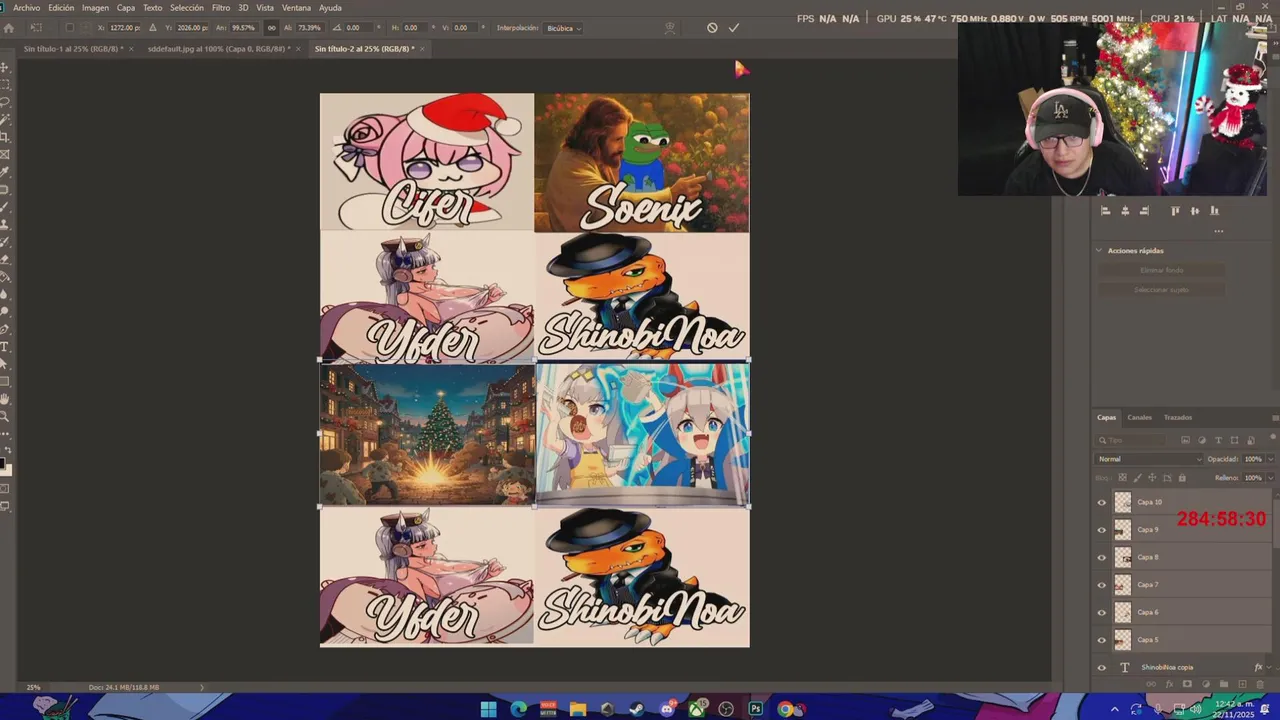The width and height of the screenshot is (1280, 720).
Task: Open the status bar document info arrow
Action: 201,687
